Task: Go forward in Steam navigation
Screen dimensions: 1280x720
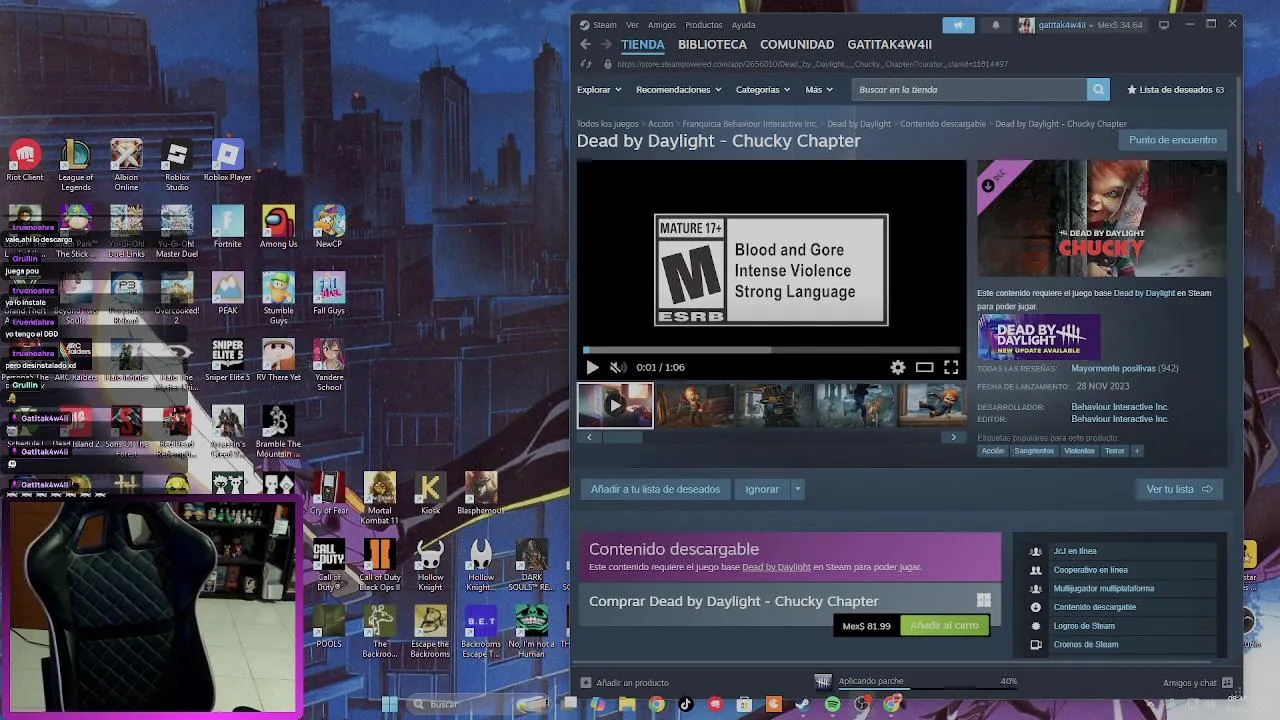Action: (606, 44)
